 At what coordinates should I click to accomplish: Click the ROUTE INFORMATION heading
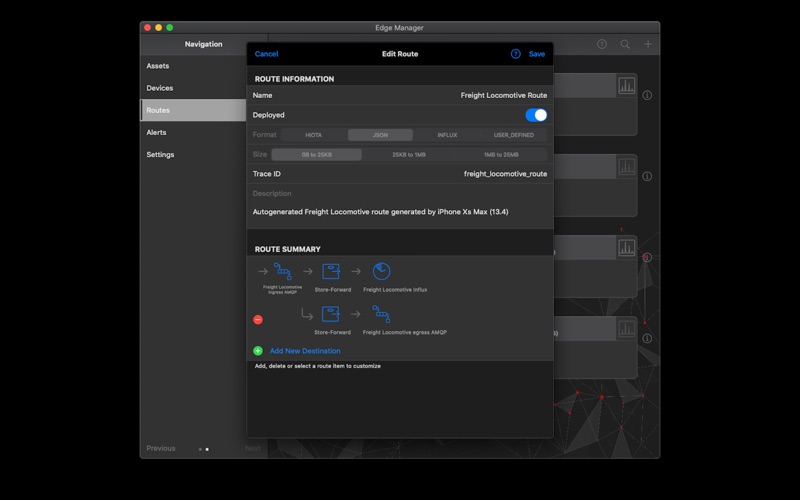click(x=294, y=79)
